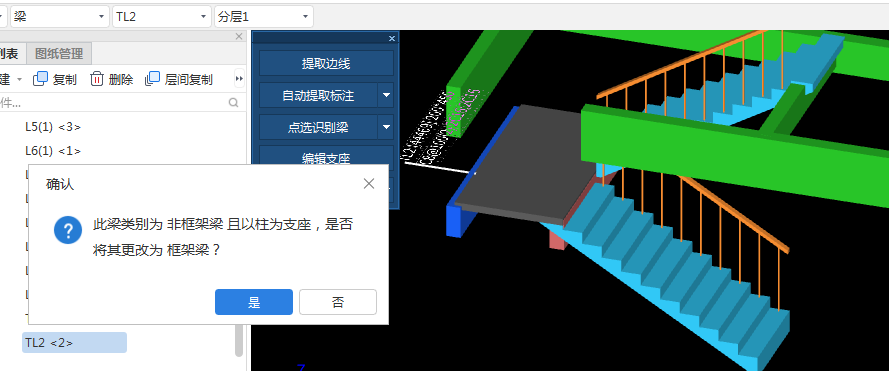Click the search magnifier icon in component search
Image resolution: width=889 pixels, height=371 pixels.
pyautogui.click(x=233, y=103)
